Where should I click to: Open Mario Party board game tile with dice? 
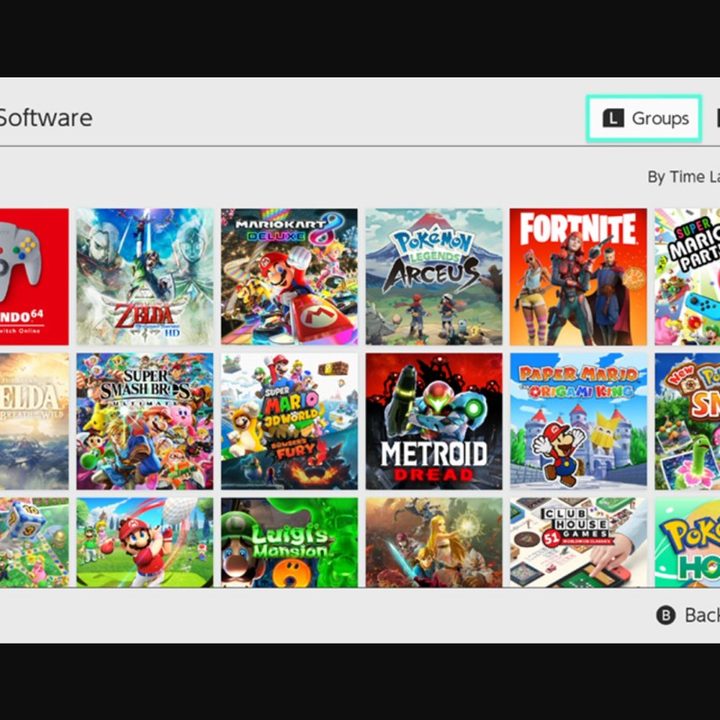tap(34, 542)
